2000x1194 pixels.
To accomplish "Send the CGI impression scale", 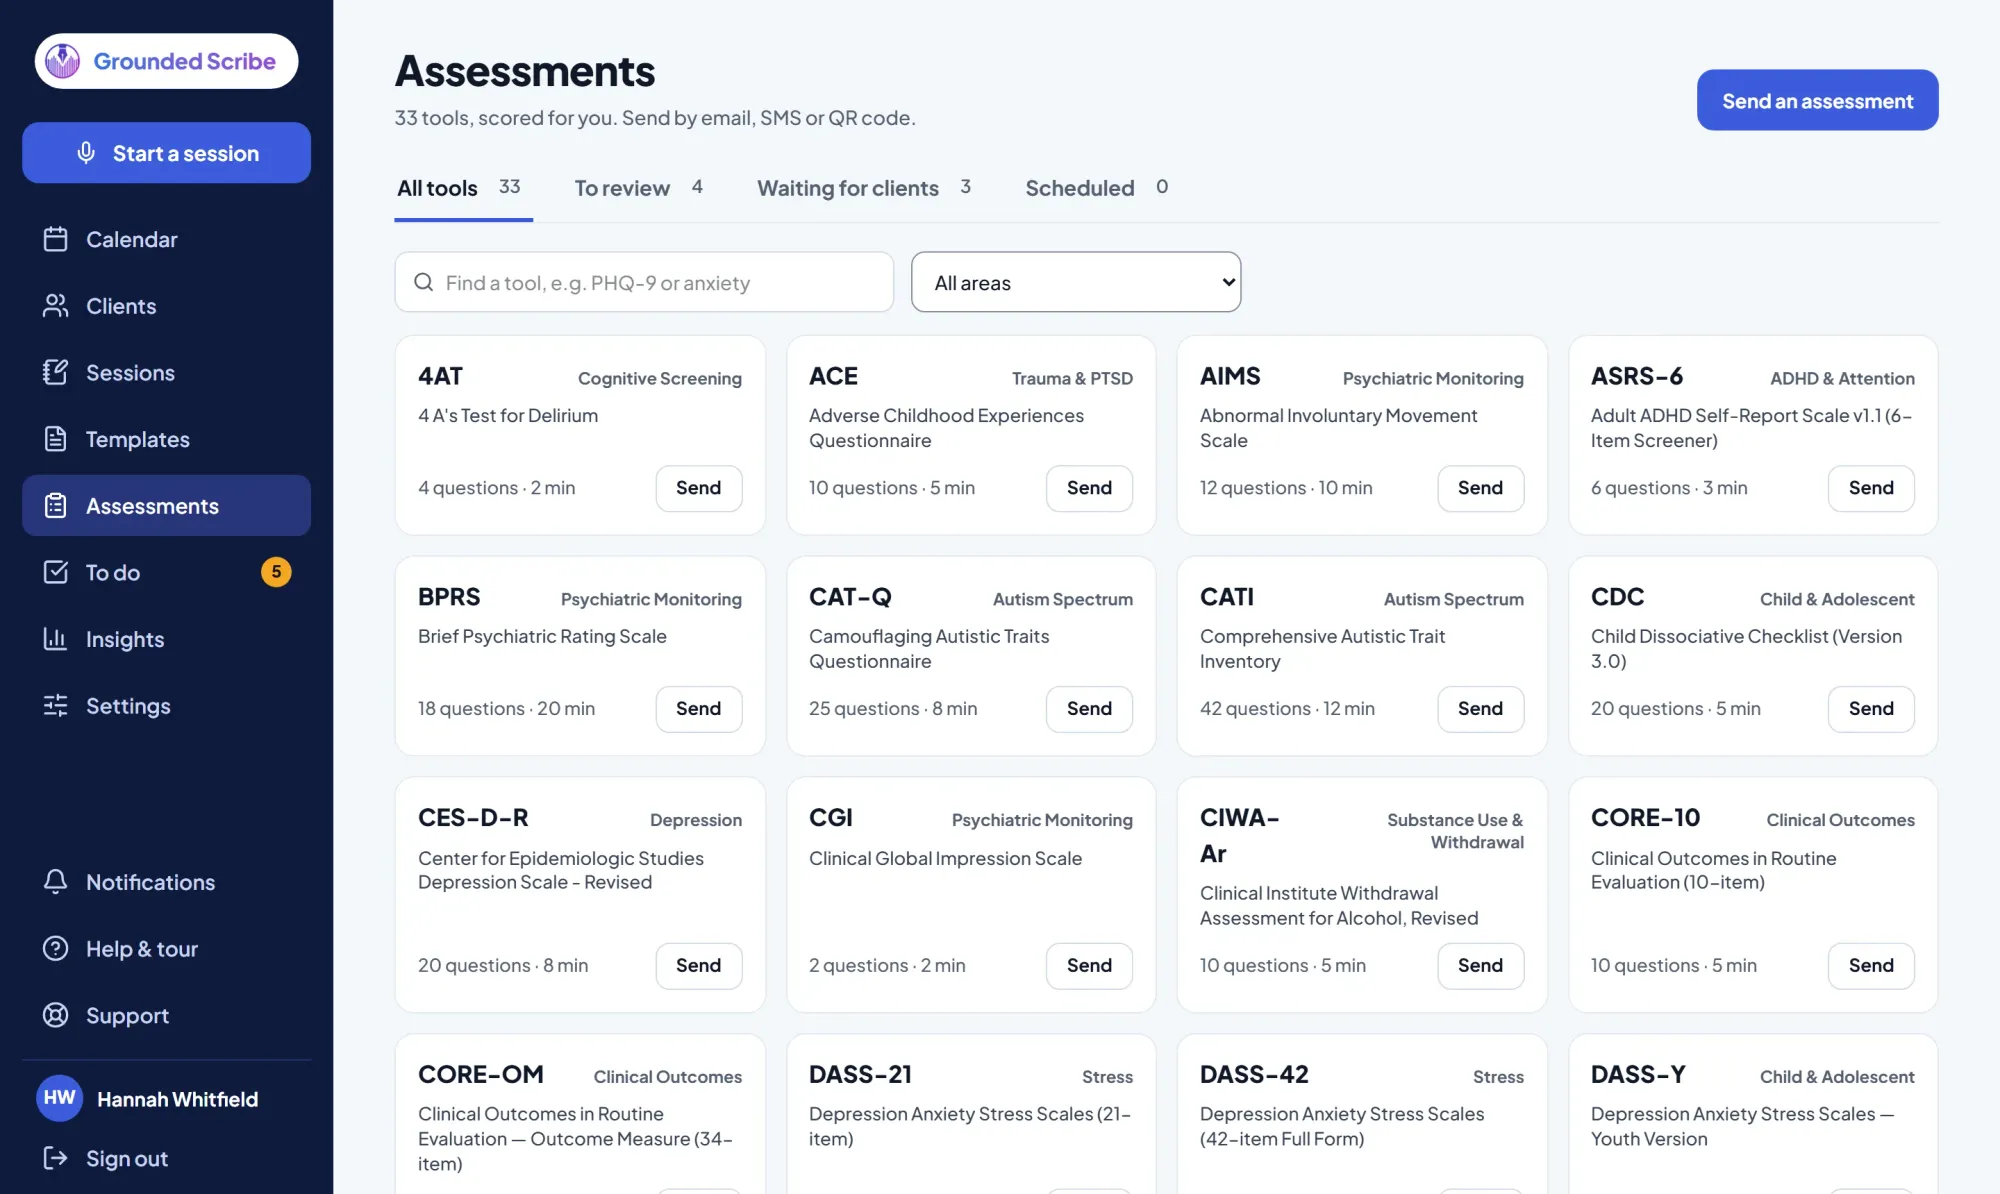I will click(1089, 966).
